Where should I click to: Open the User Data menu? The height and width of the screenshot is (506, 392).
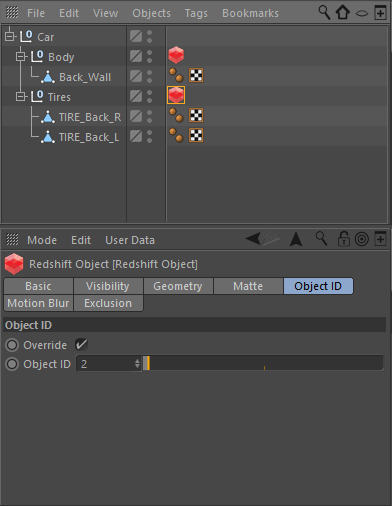130,240
